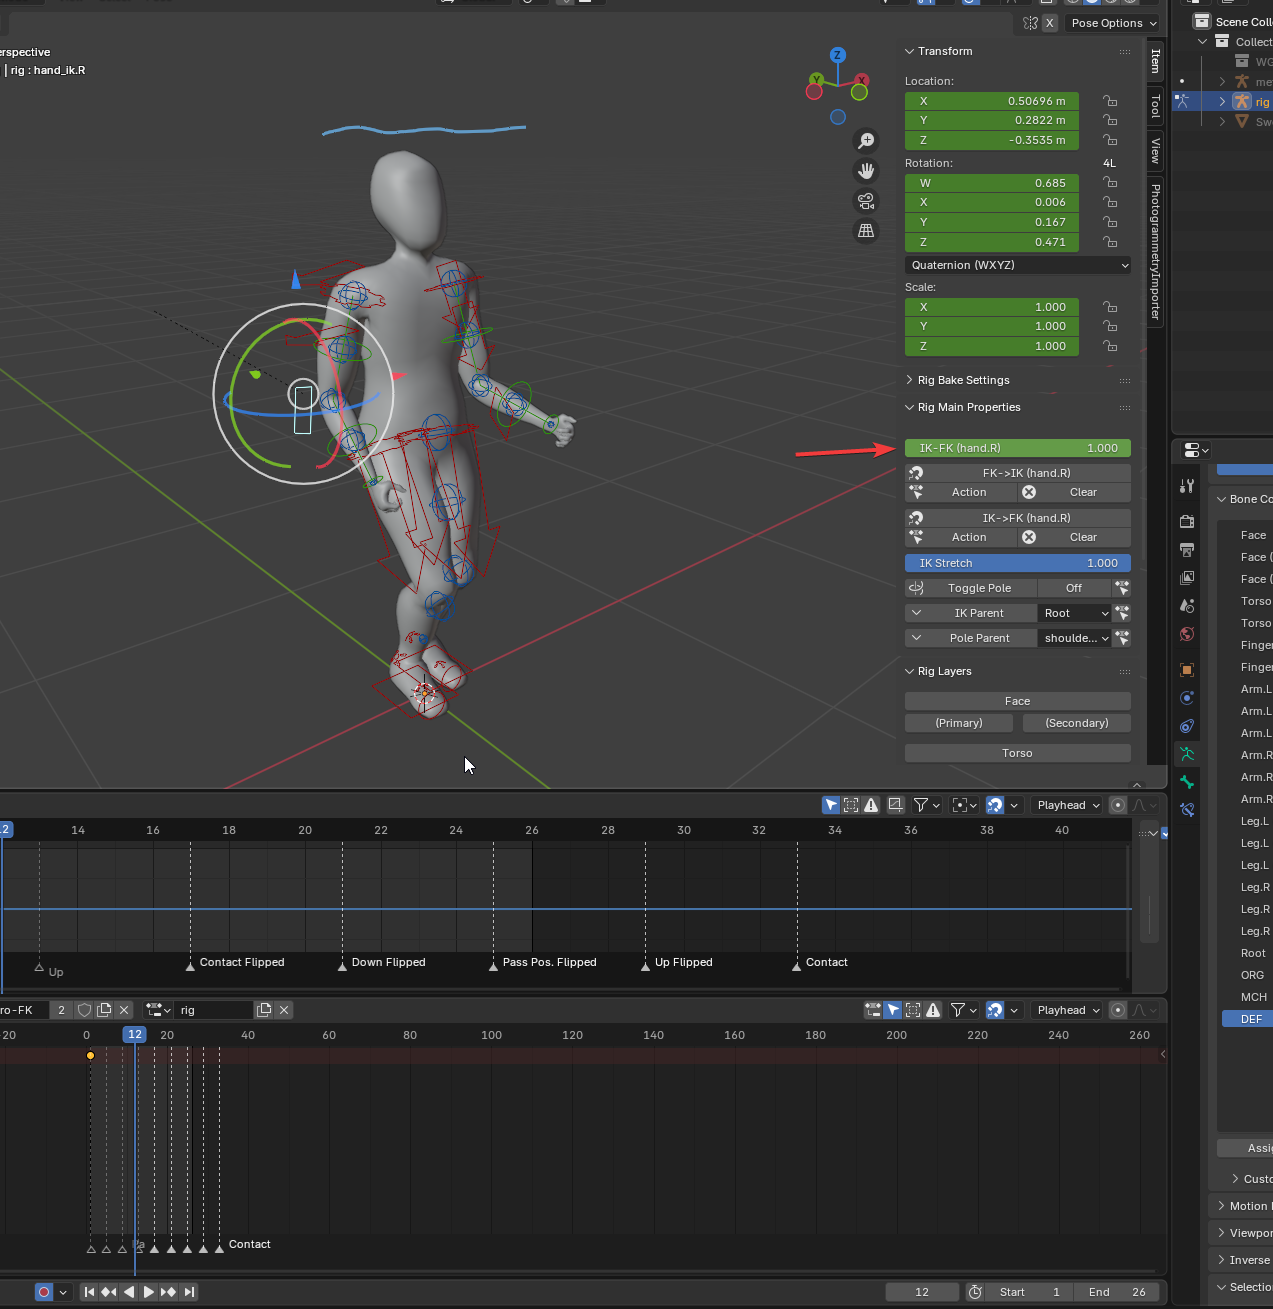Image resolution: width=1273 pixels, height=1309 pixels.
Task: Switch perspective/orthographic with the grid icon
Action: pos(866,231)
